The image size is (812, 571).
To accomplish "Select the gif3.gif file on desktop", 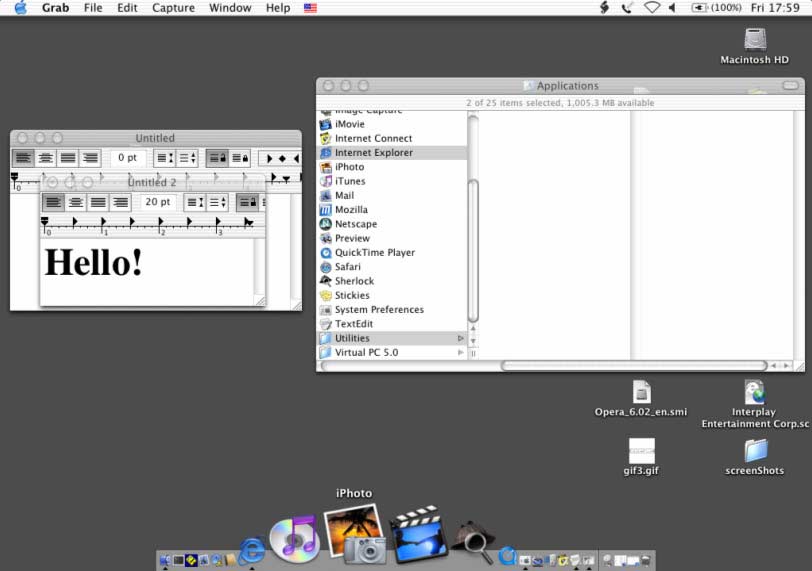I will point(641,451).
